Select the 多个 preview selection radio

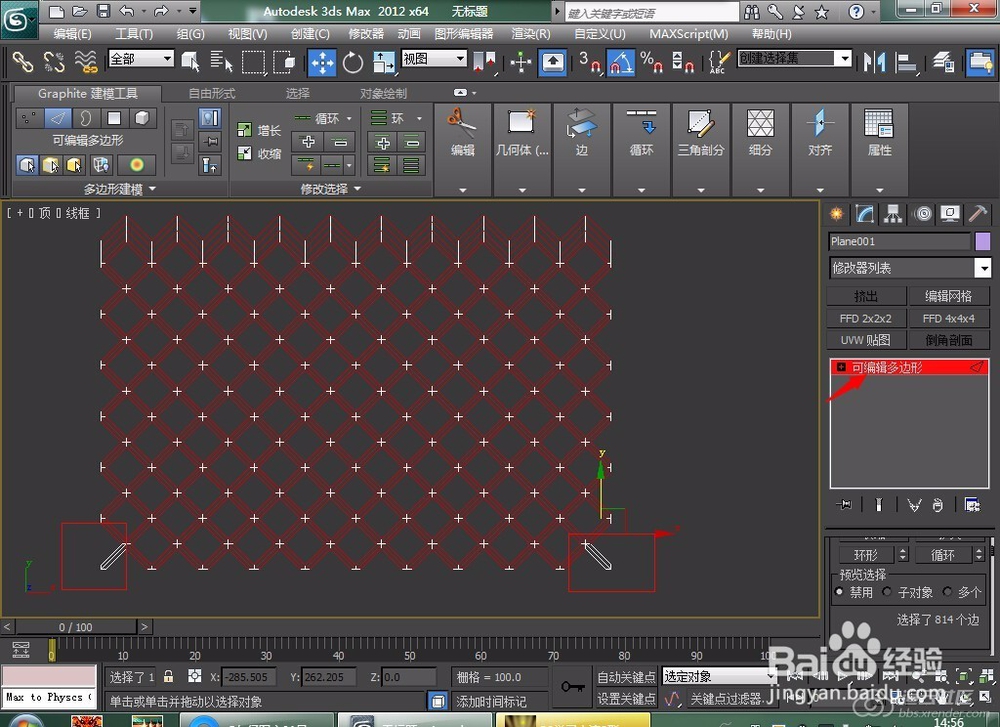tap(946, 592)
